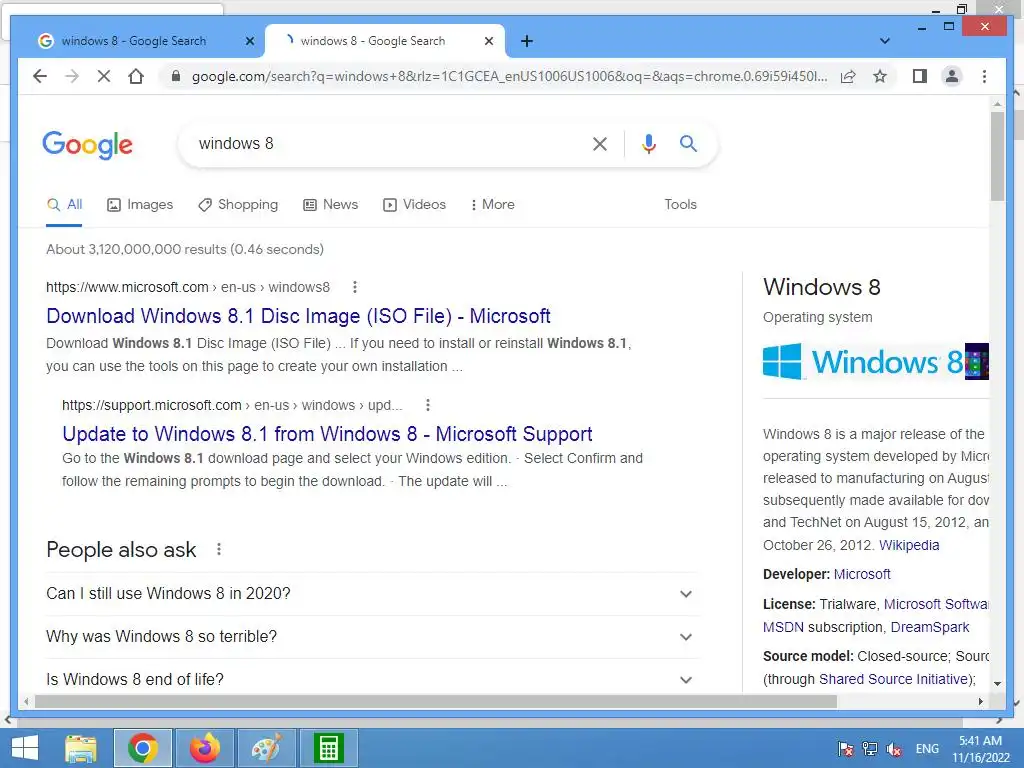
Task: Open Download Windows 8.1 Disc Image link
Action: (x=298, y=316)
